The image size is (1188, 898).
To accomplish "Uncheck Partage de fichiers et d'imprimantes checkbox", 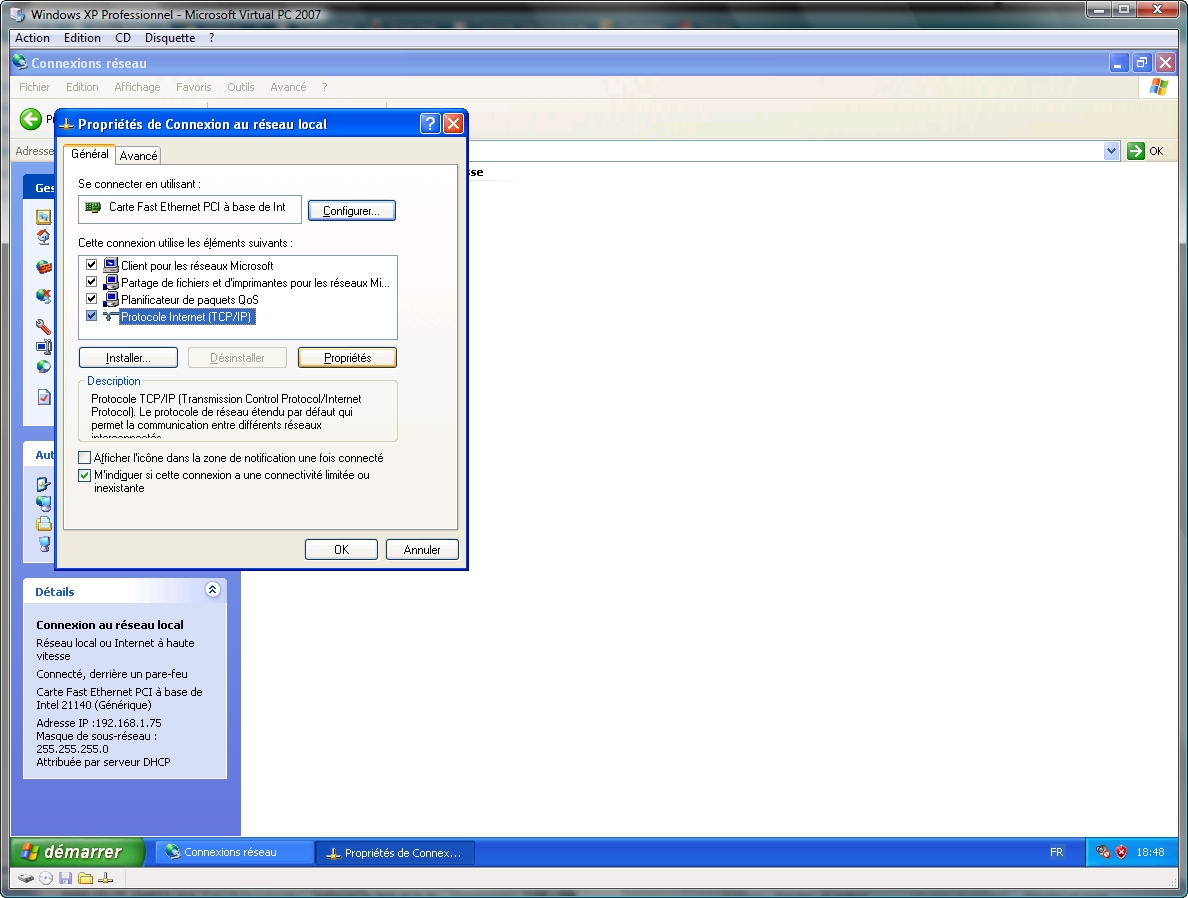I will [92, 282].
